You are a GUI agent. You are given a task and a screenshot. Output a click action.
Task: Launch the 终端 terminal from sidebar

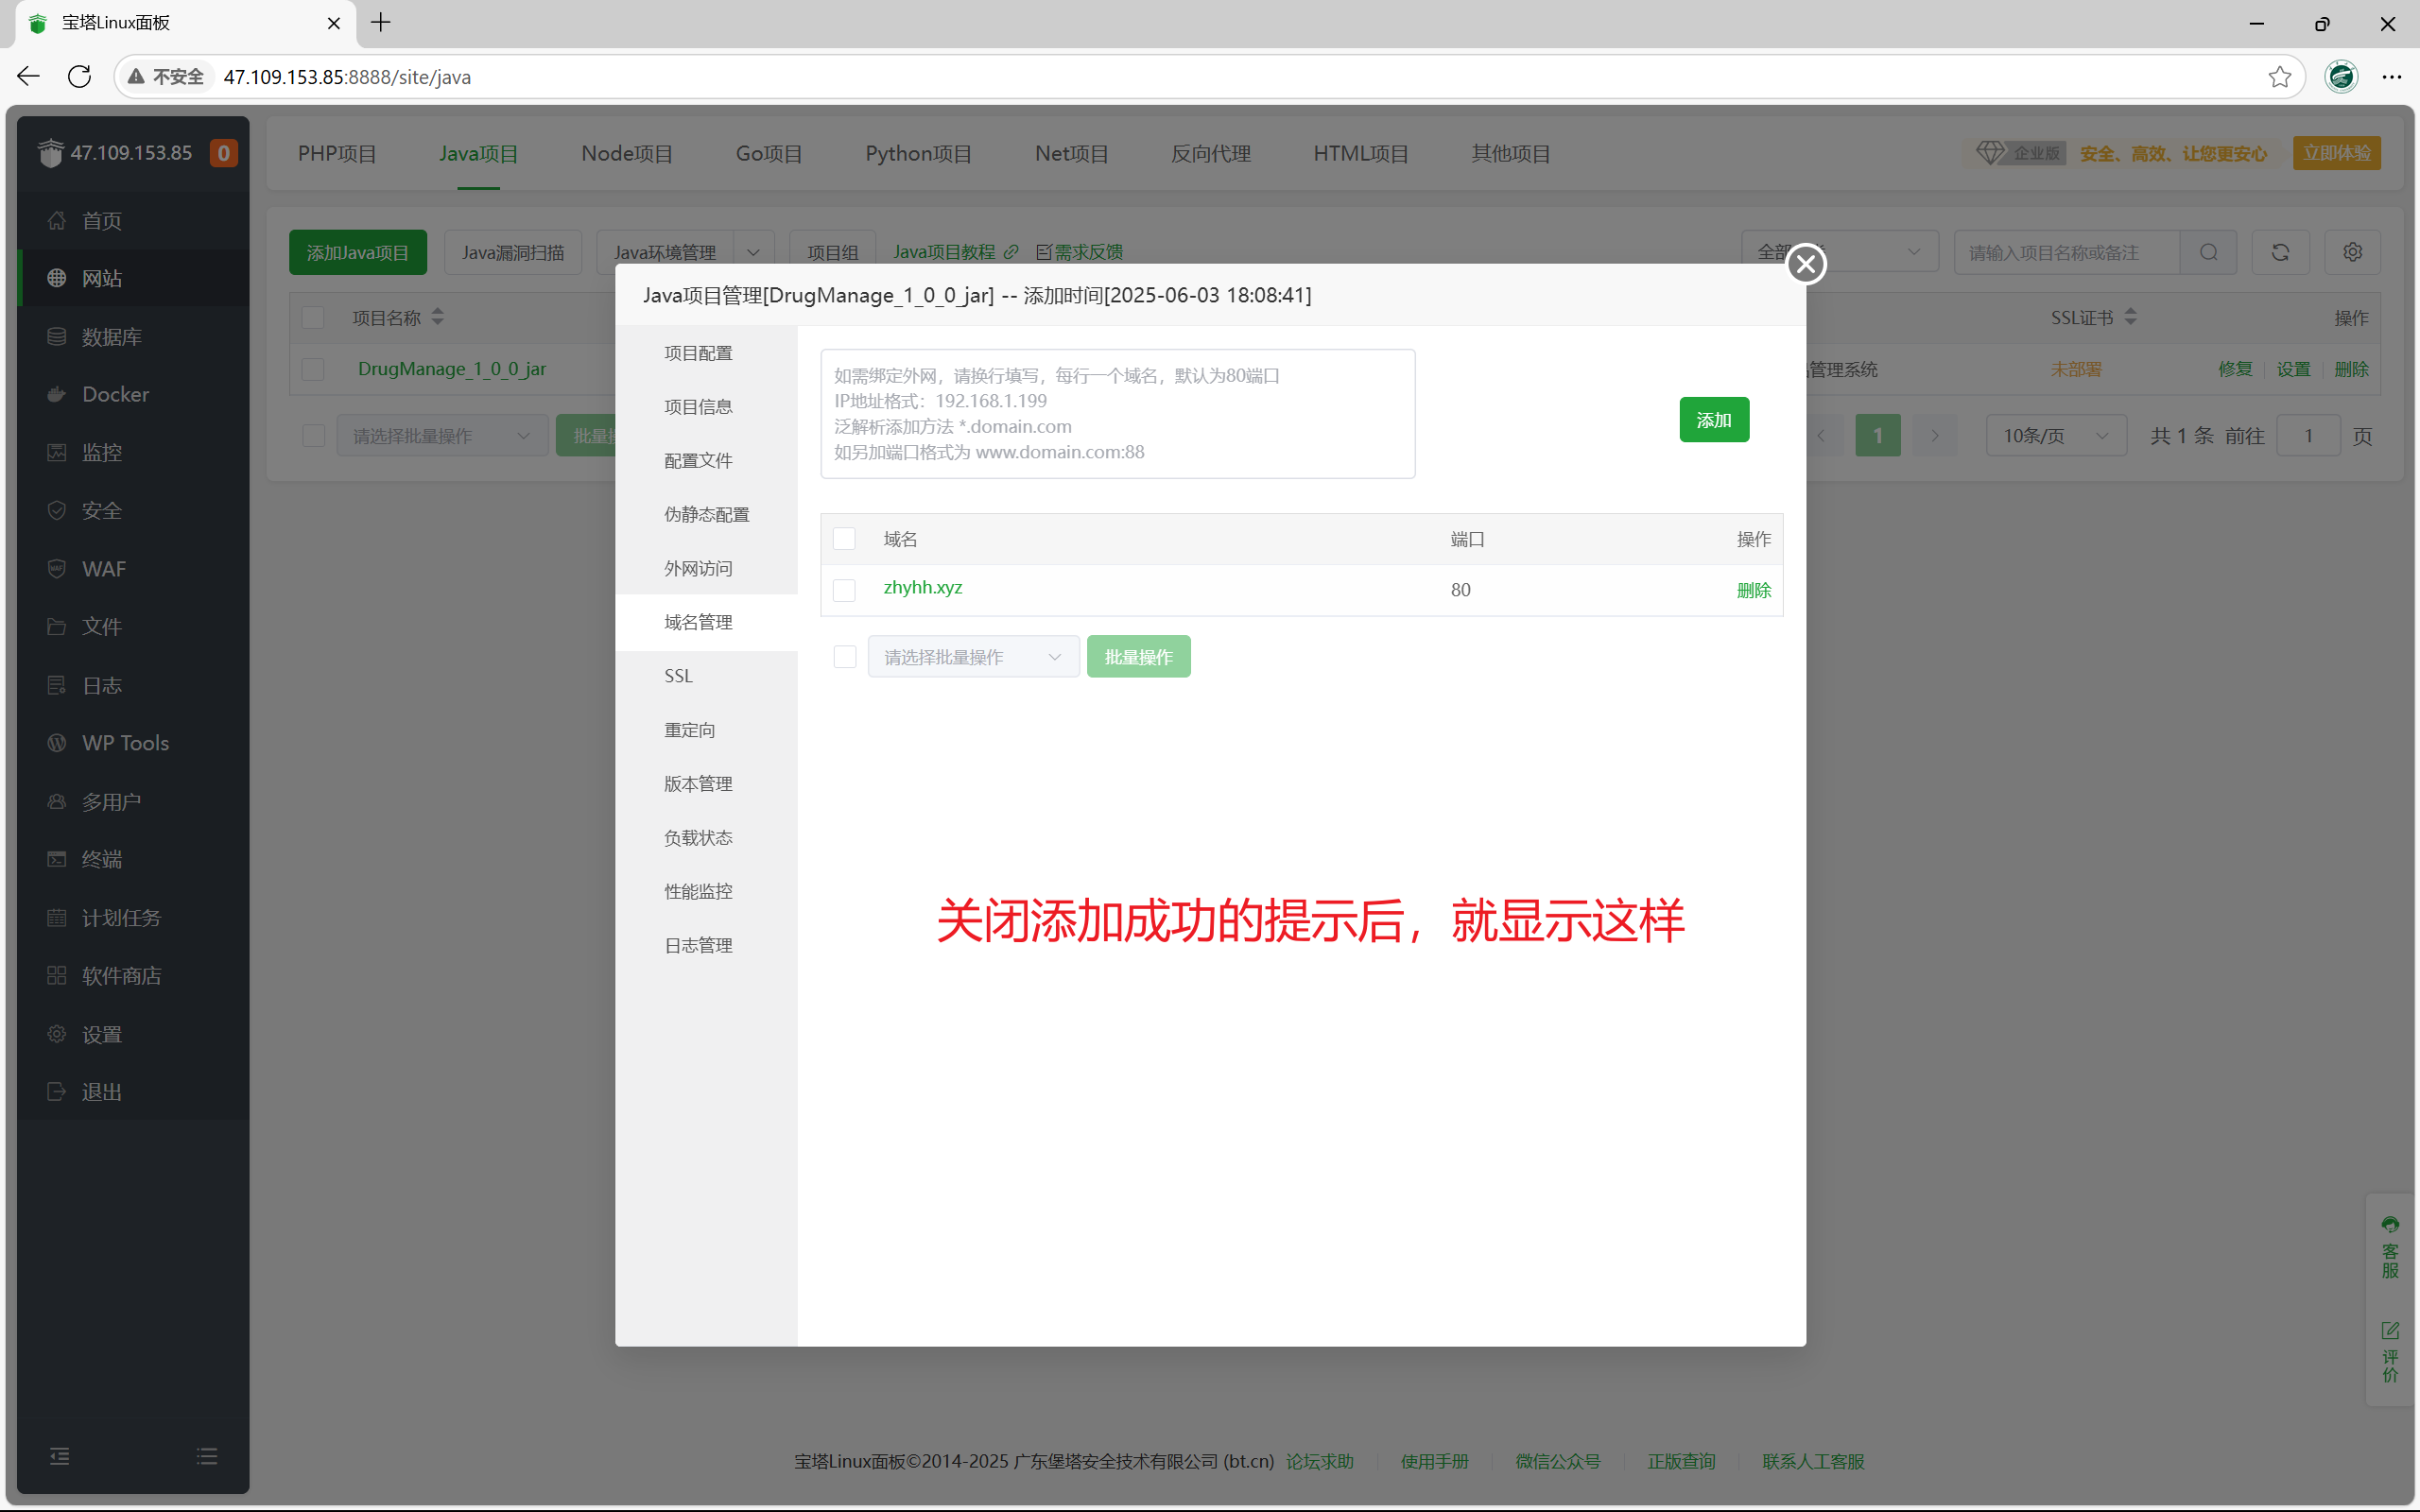coord(102,859)
